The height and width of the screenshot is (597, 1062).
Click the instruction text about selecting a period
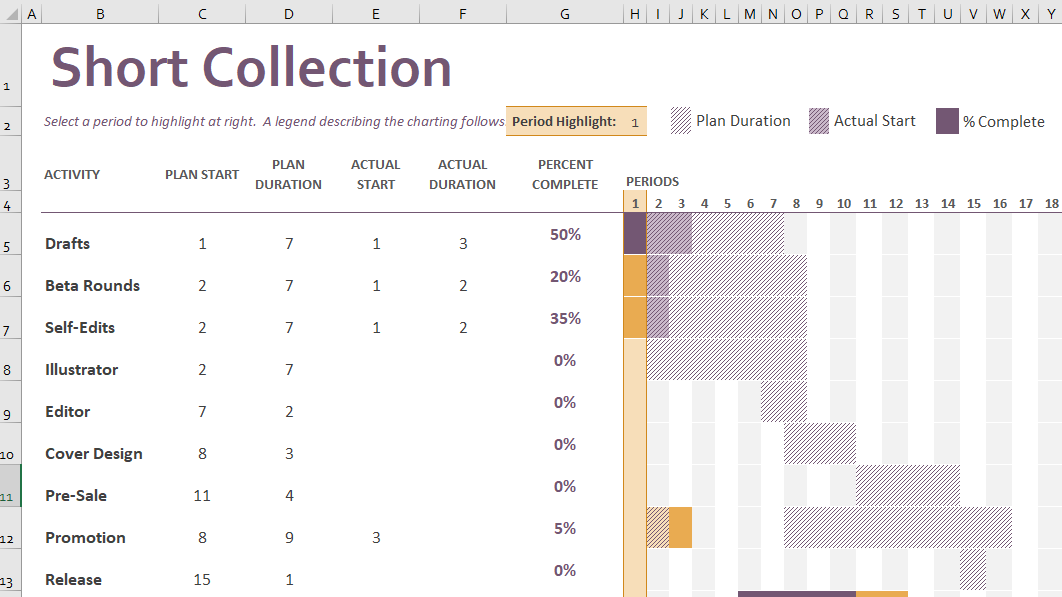click(274, 121)
